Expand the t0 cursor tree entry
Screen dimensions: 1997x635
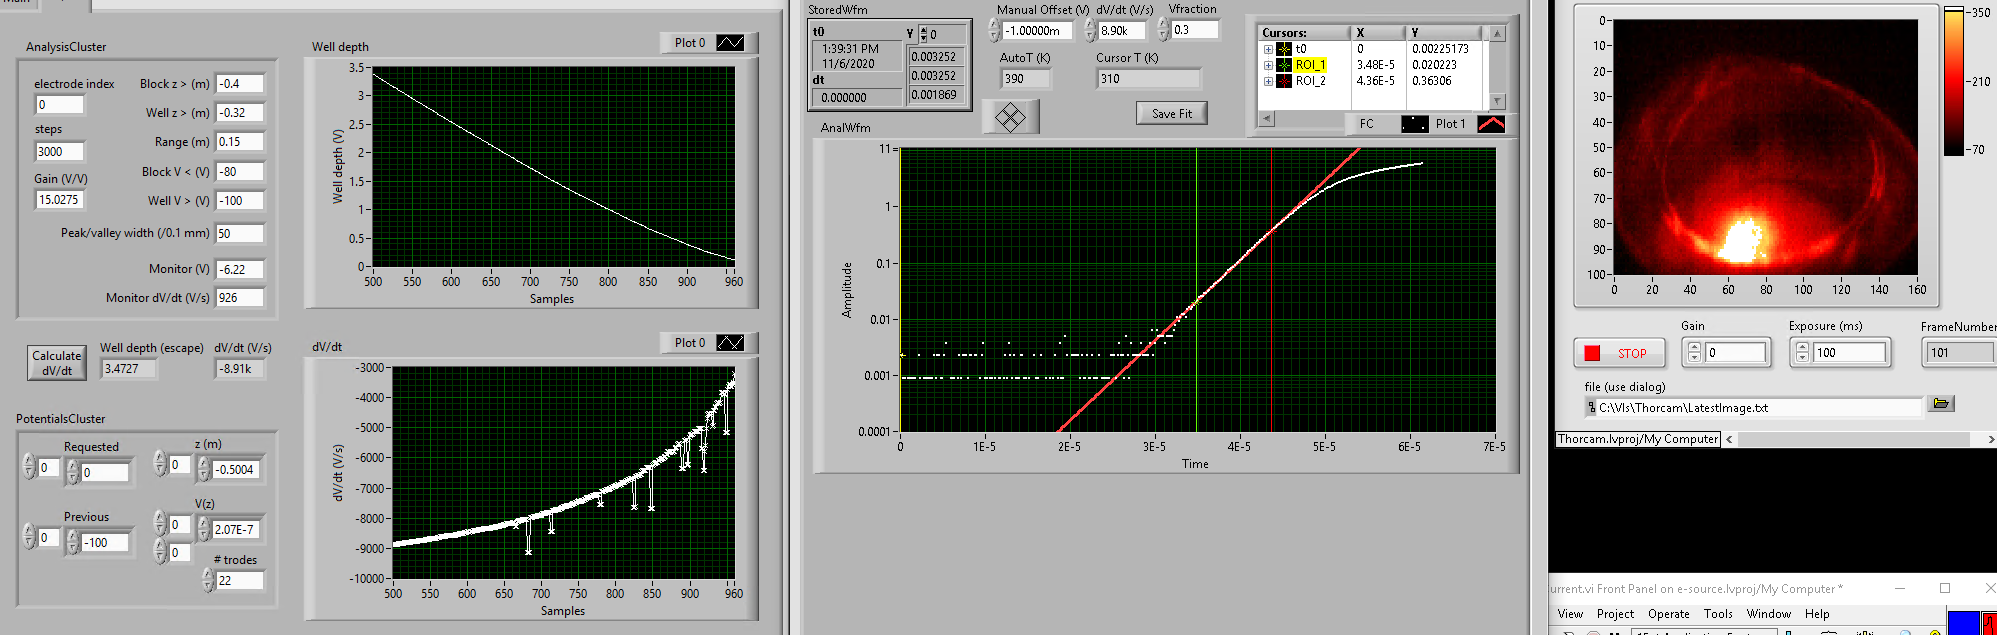pyautogui.click(x=1268, y=49)
